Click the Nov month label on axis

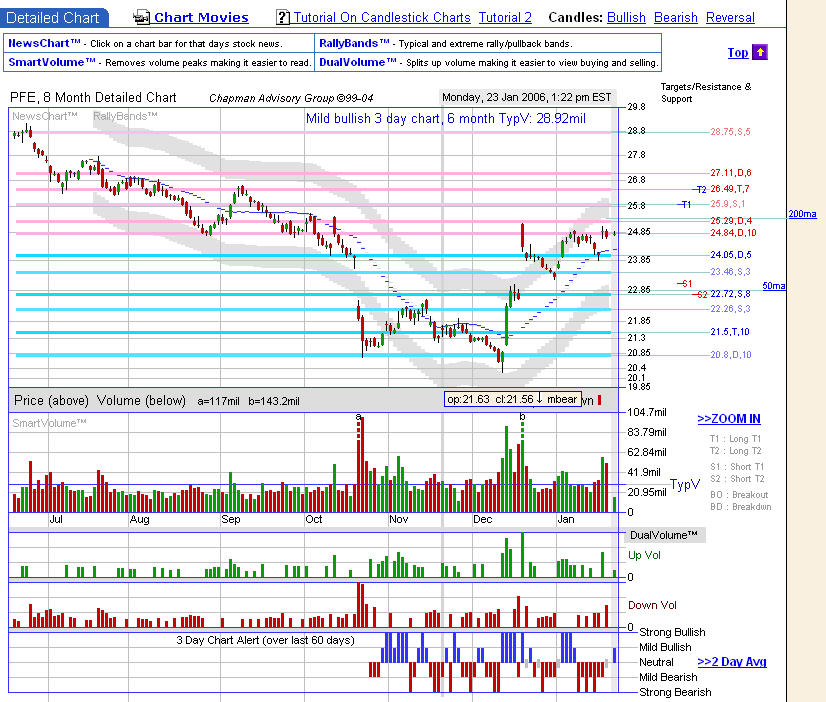coord(398,519)
